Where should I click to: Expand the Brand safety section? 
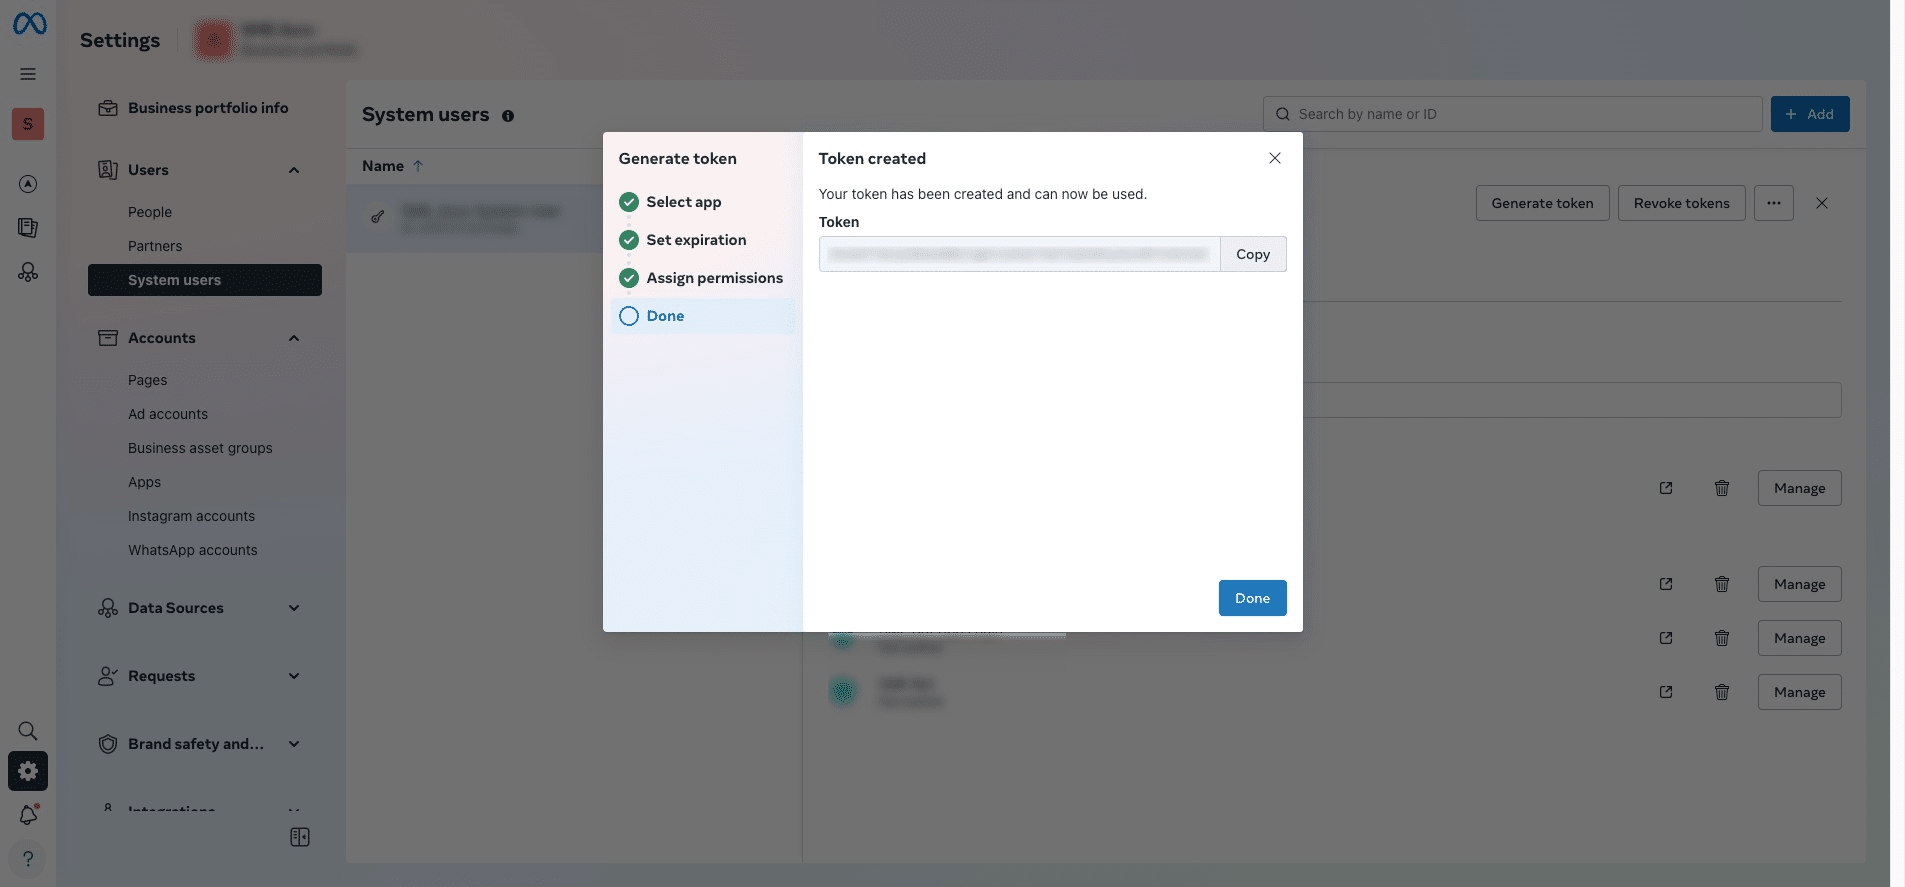tap(294, 744)
